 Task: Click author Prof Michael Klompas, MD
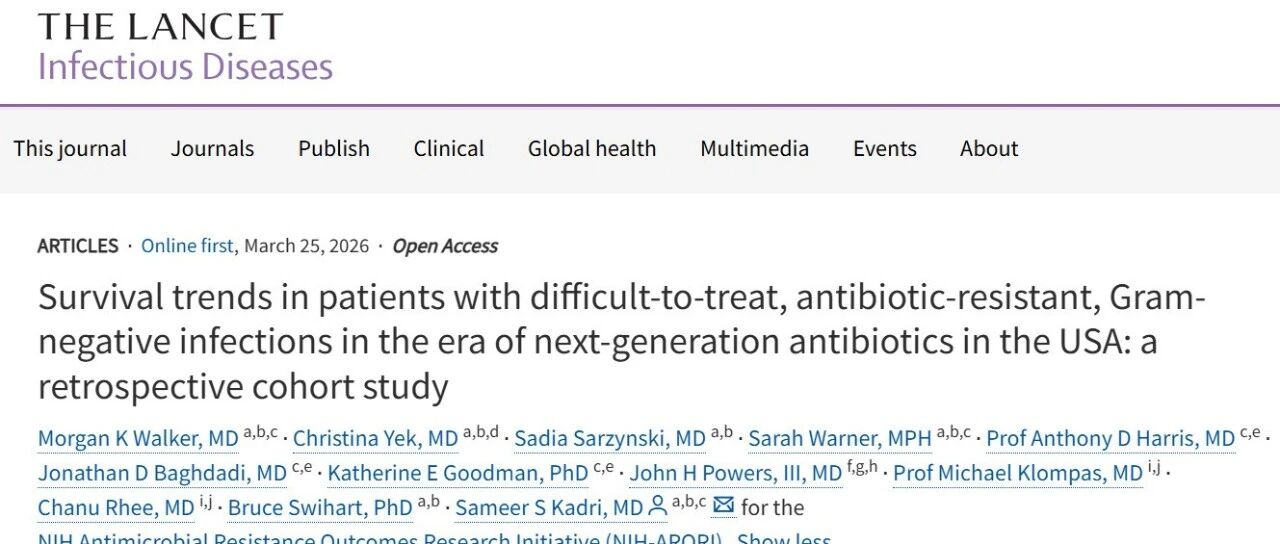tap(1017, 473)
